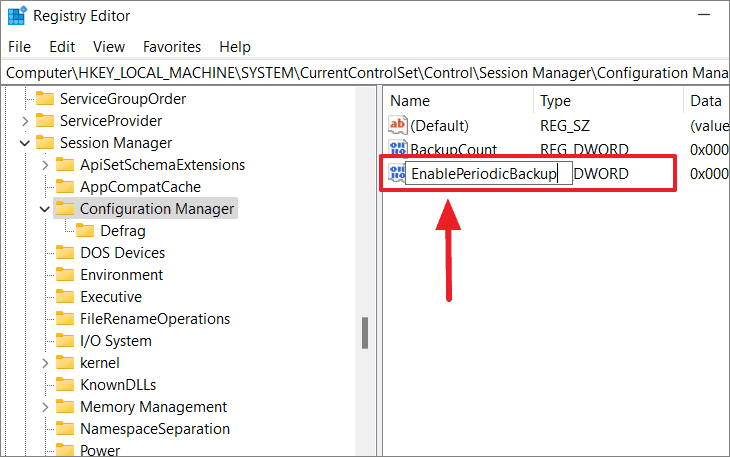Click the Environment folder icon
The height and width of the screenshot is (457, 730).
(65, 274)
